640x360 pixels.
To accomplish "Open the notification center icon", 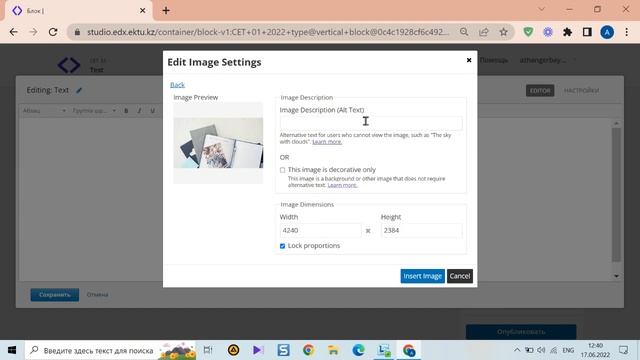I will [623, 350].
